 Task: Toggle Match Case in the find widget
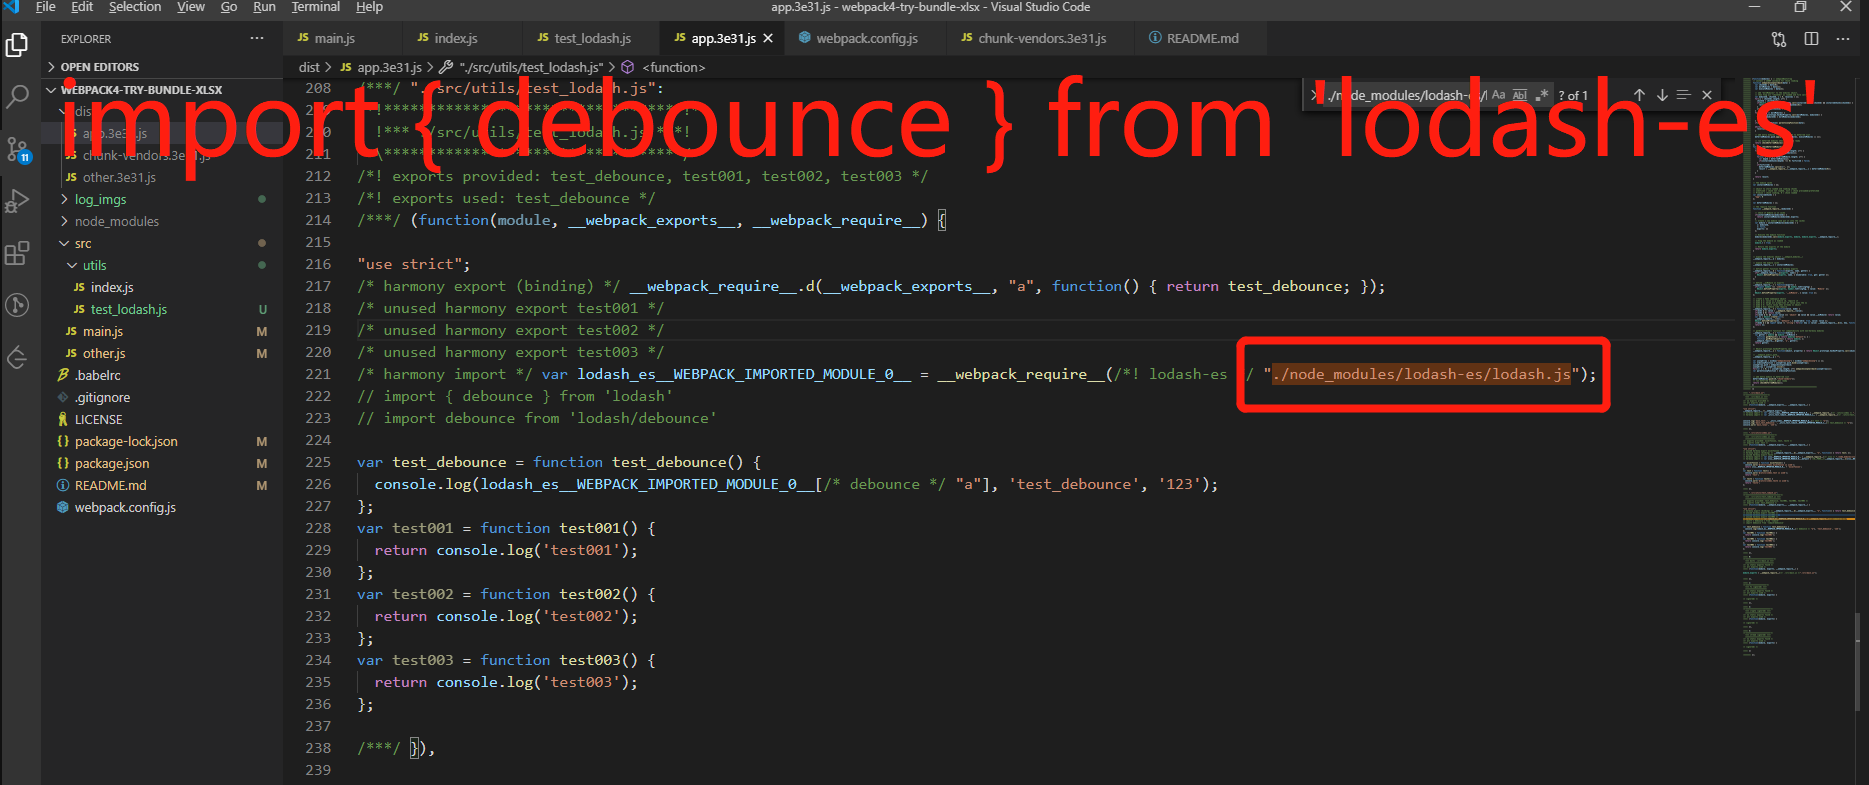click(x=1498, y=95)
